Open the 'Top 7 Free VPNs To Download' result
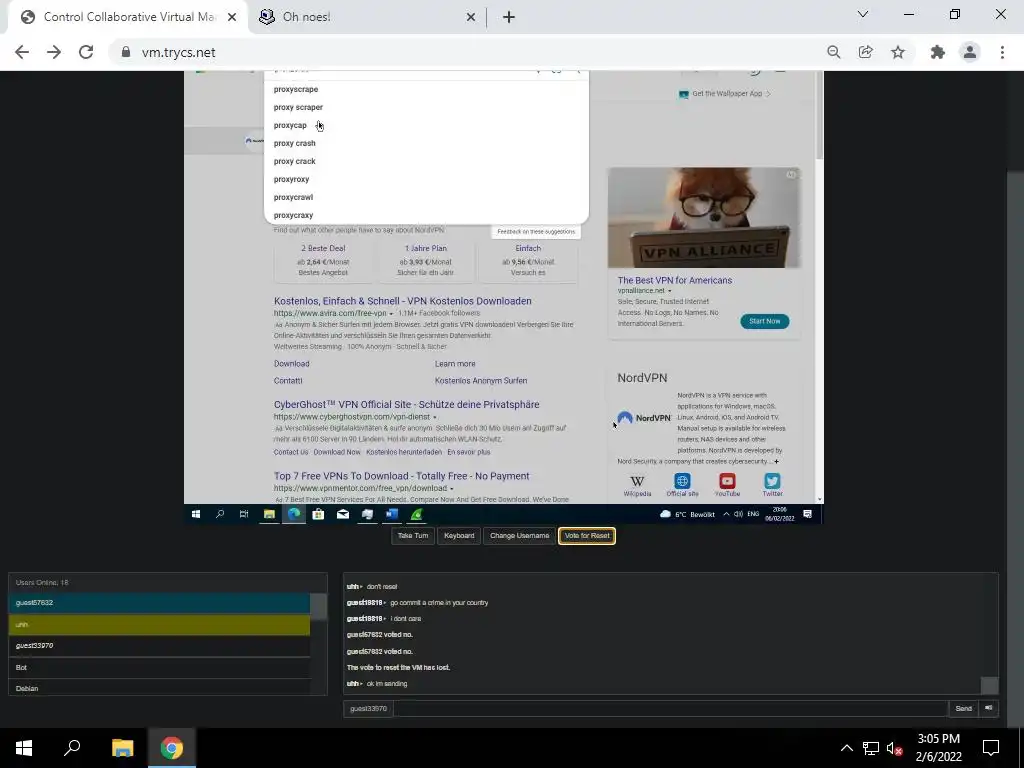The height and width of the screenshot is (768, 1024). pyautogui.click(x=402, y=476)
